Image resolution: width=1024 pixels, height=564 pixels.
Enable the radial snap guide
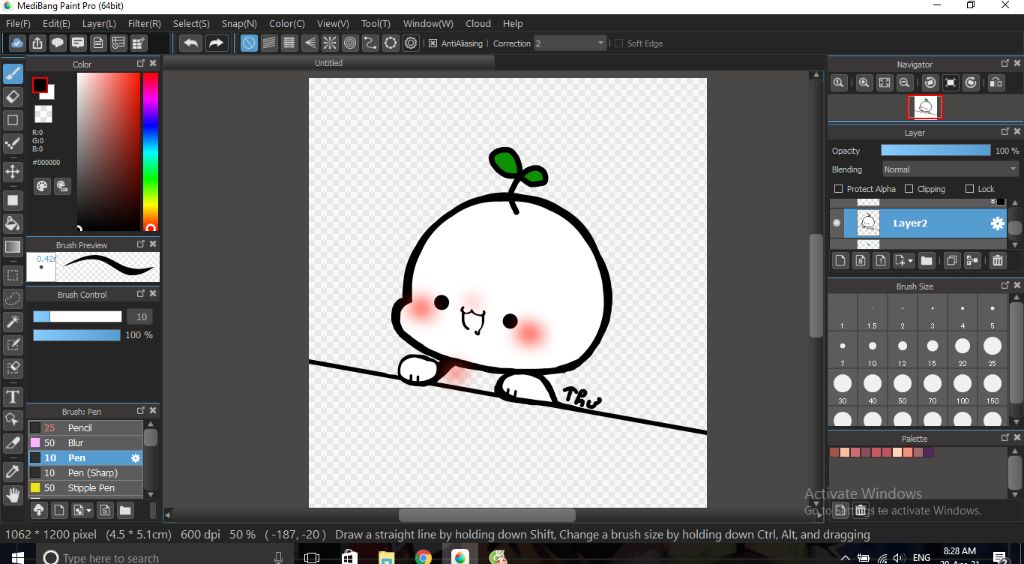(330, 43)
